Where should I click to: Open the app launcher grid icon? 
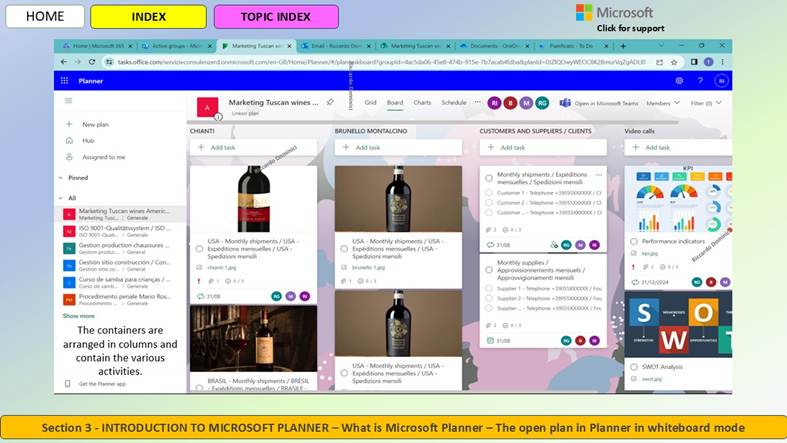(64, 80)
